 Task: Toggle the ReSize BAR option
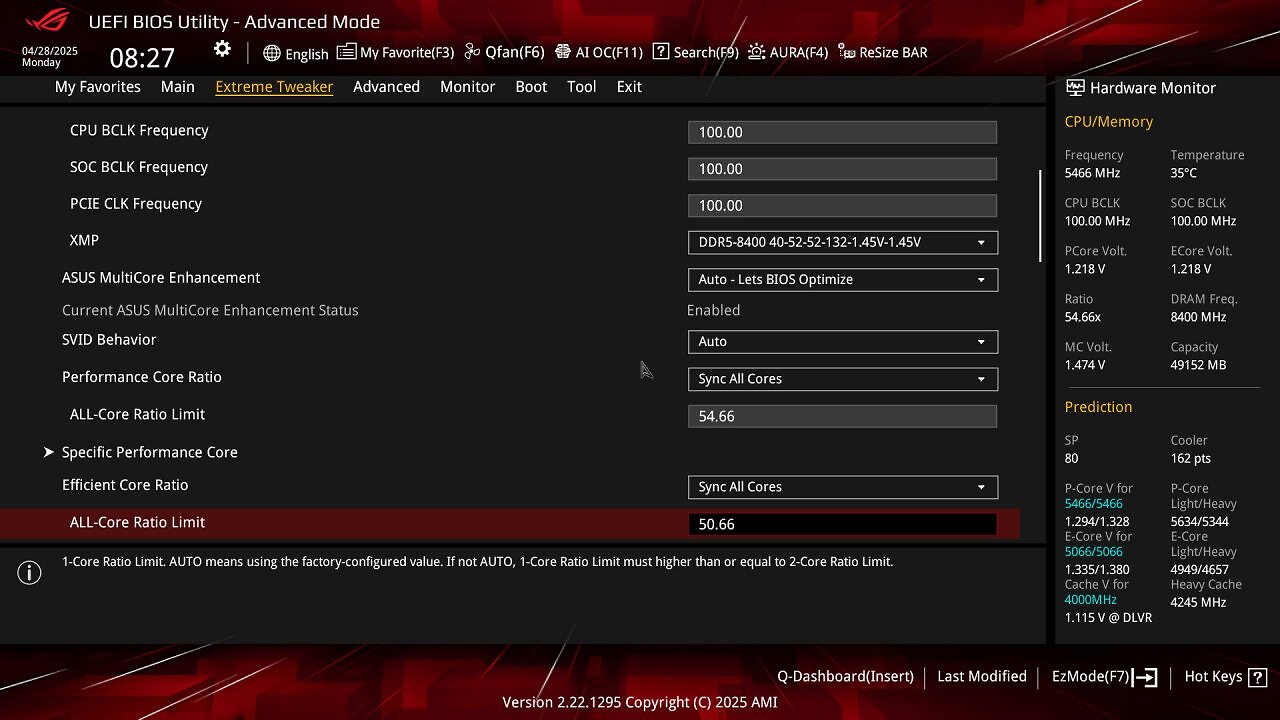click(883, 52)
